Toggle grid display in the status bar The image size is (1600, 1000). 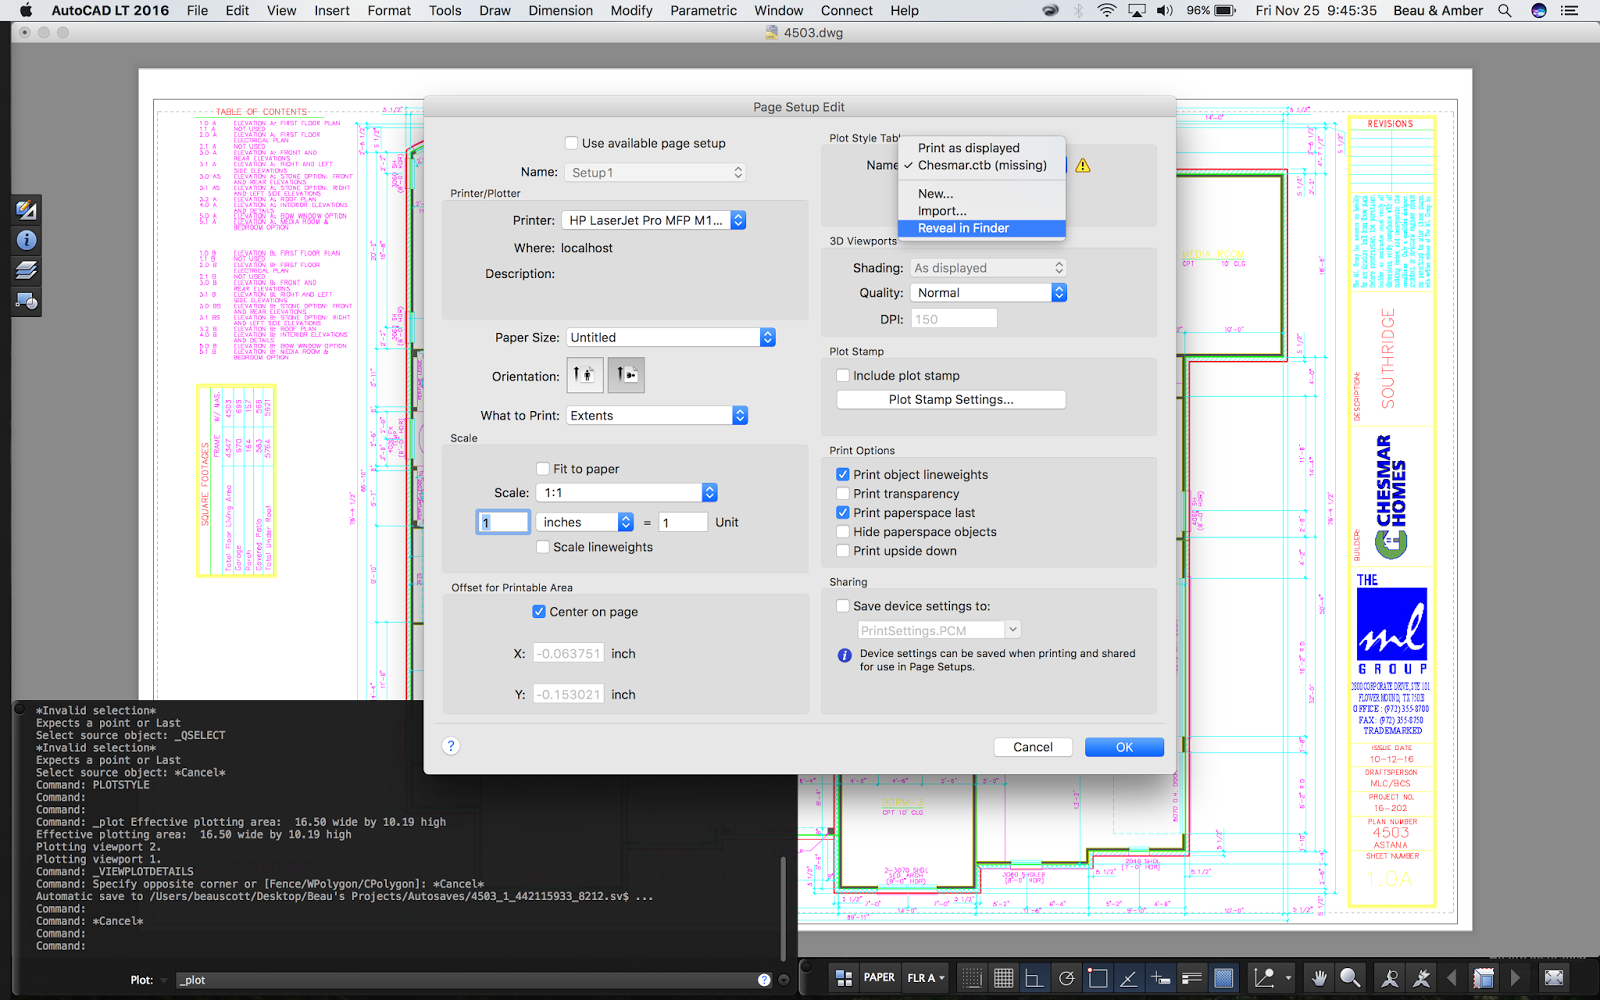click(x=1003, y=977)
